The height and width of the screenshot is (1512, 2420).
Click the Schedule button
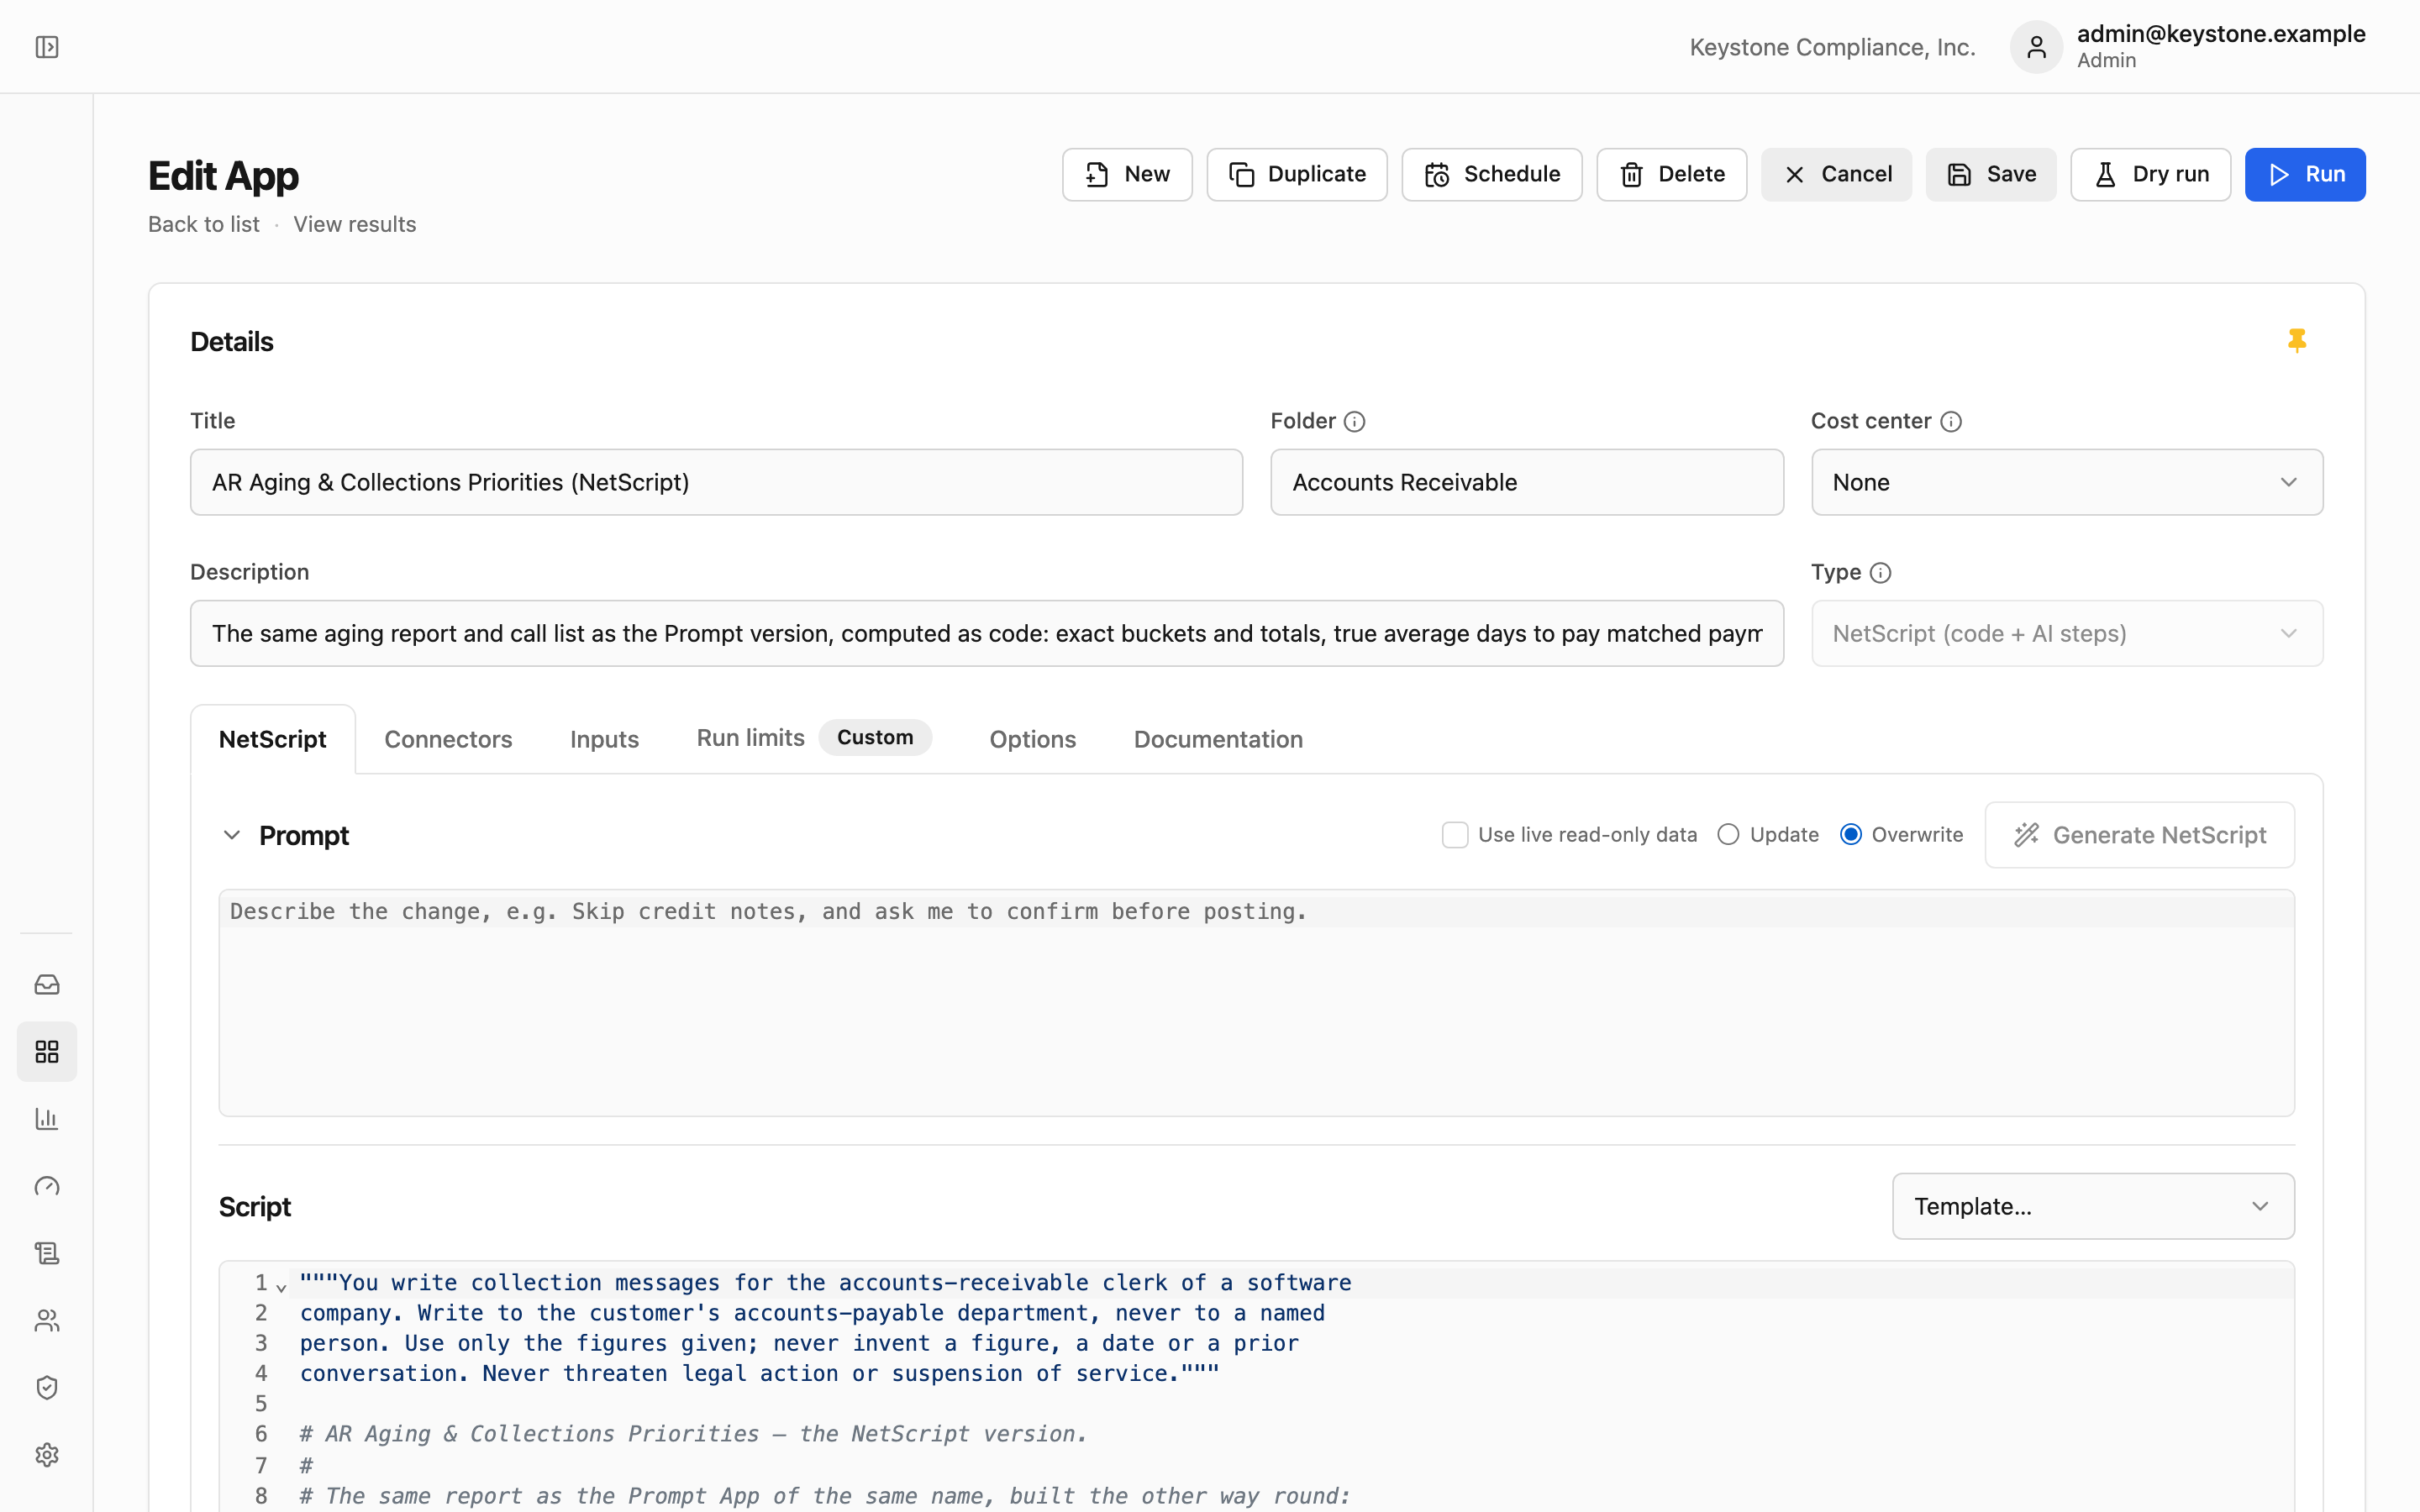click(x=1491, y=175)
